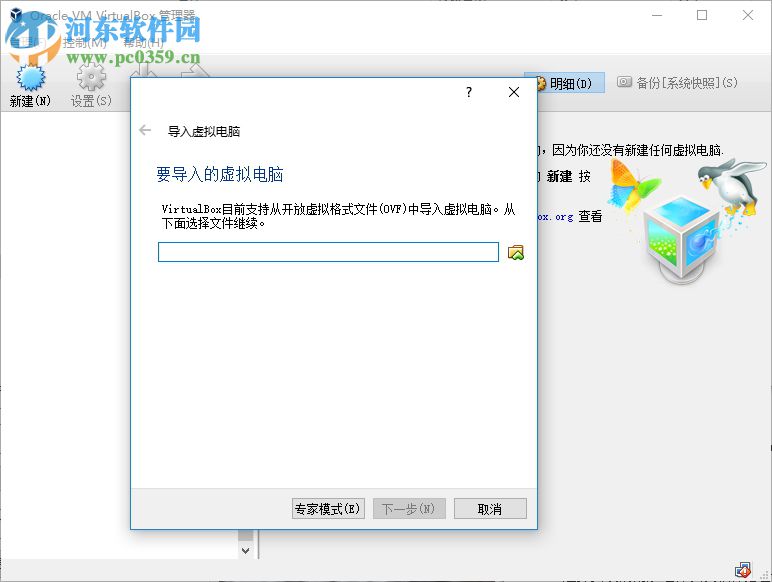Switch to the Snapshots (备份[系统快照]) tab
The image size is (772, 582).
point(678,83)
